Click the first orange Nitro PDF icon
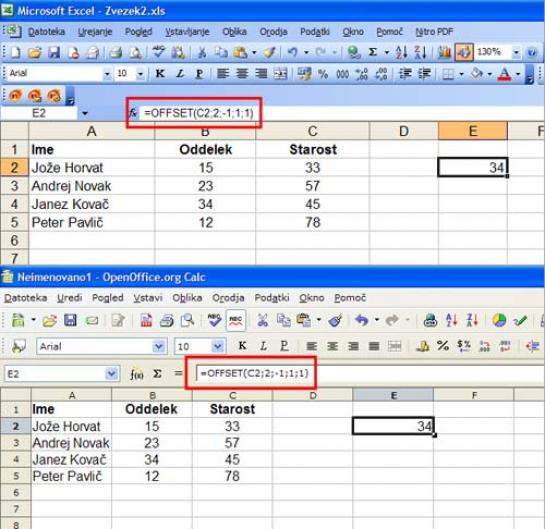 point(15,95)
